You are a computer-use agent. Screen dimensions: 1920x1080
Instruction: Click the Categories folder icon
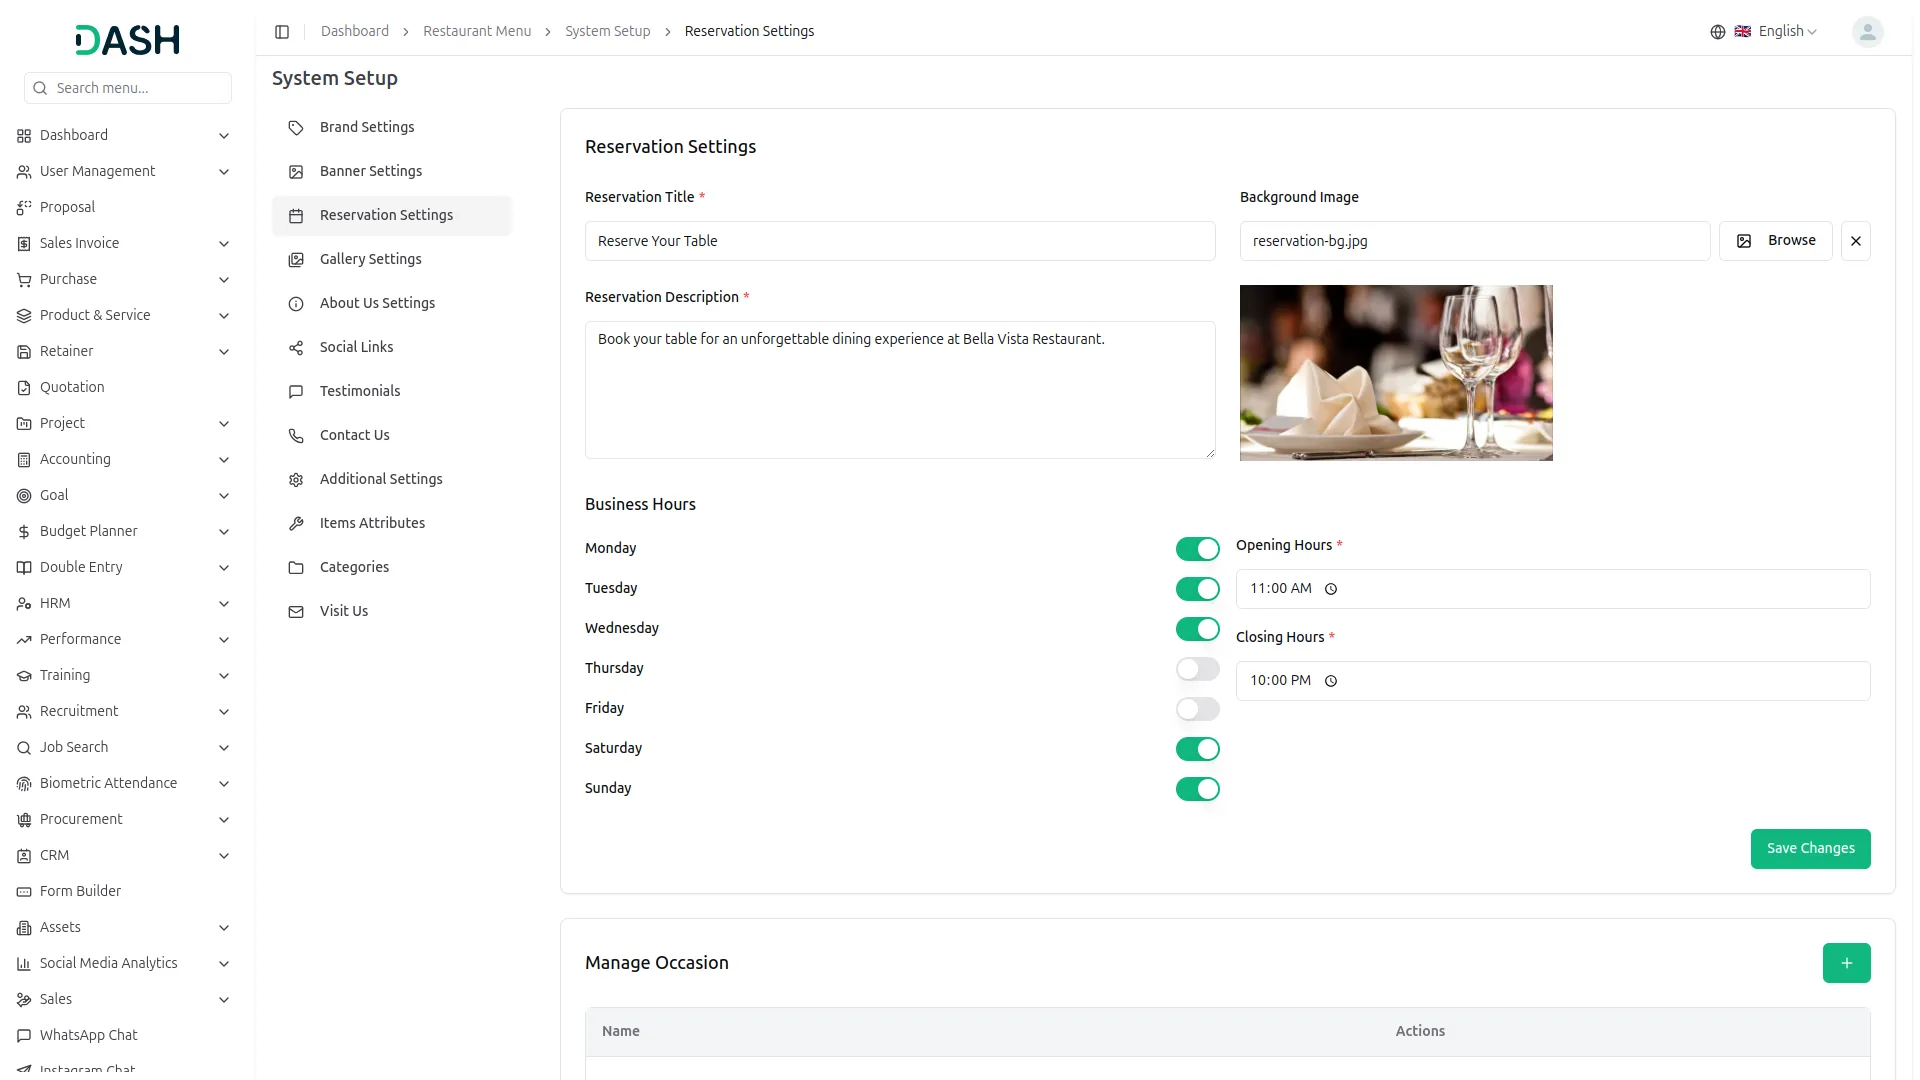click(x=295, y=568)
